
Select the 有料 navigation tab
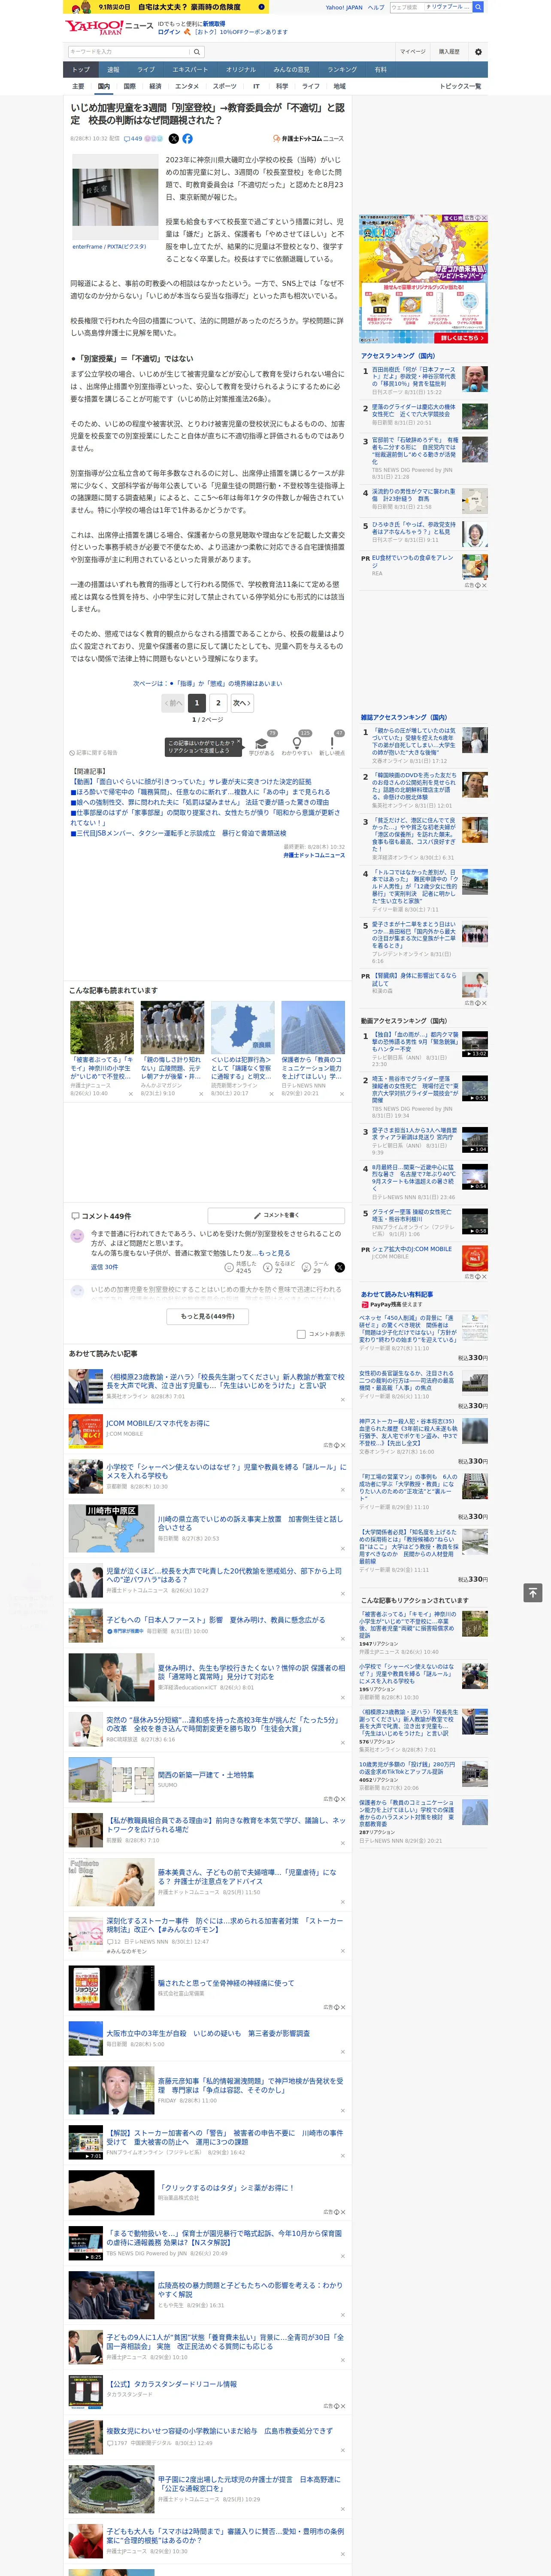coord(381,70)
